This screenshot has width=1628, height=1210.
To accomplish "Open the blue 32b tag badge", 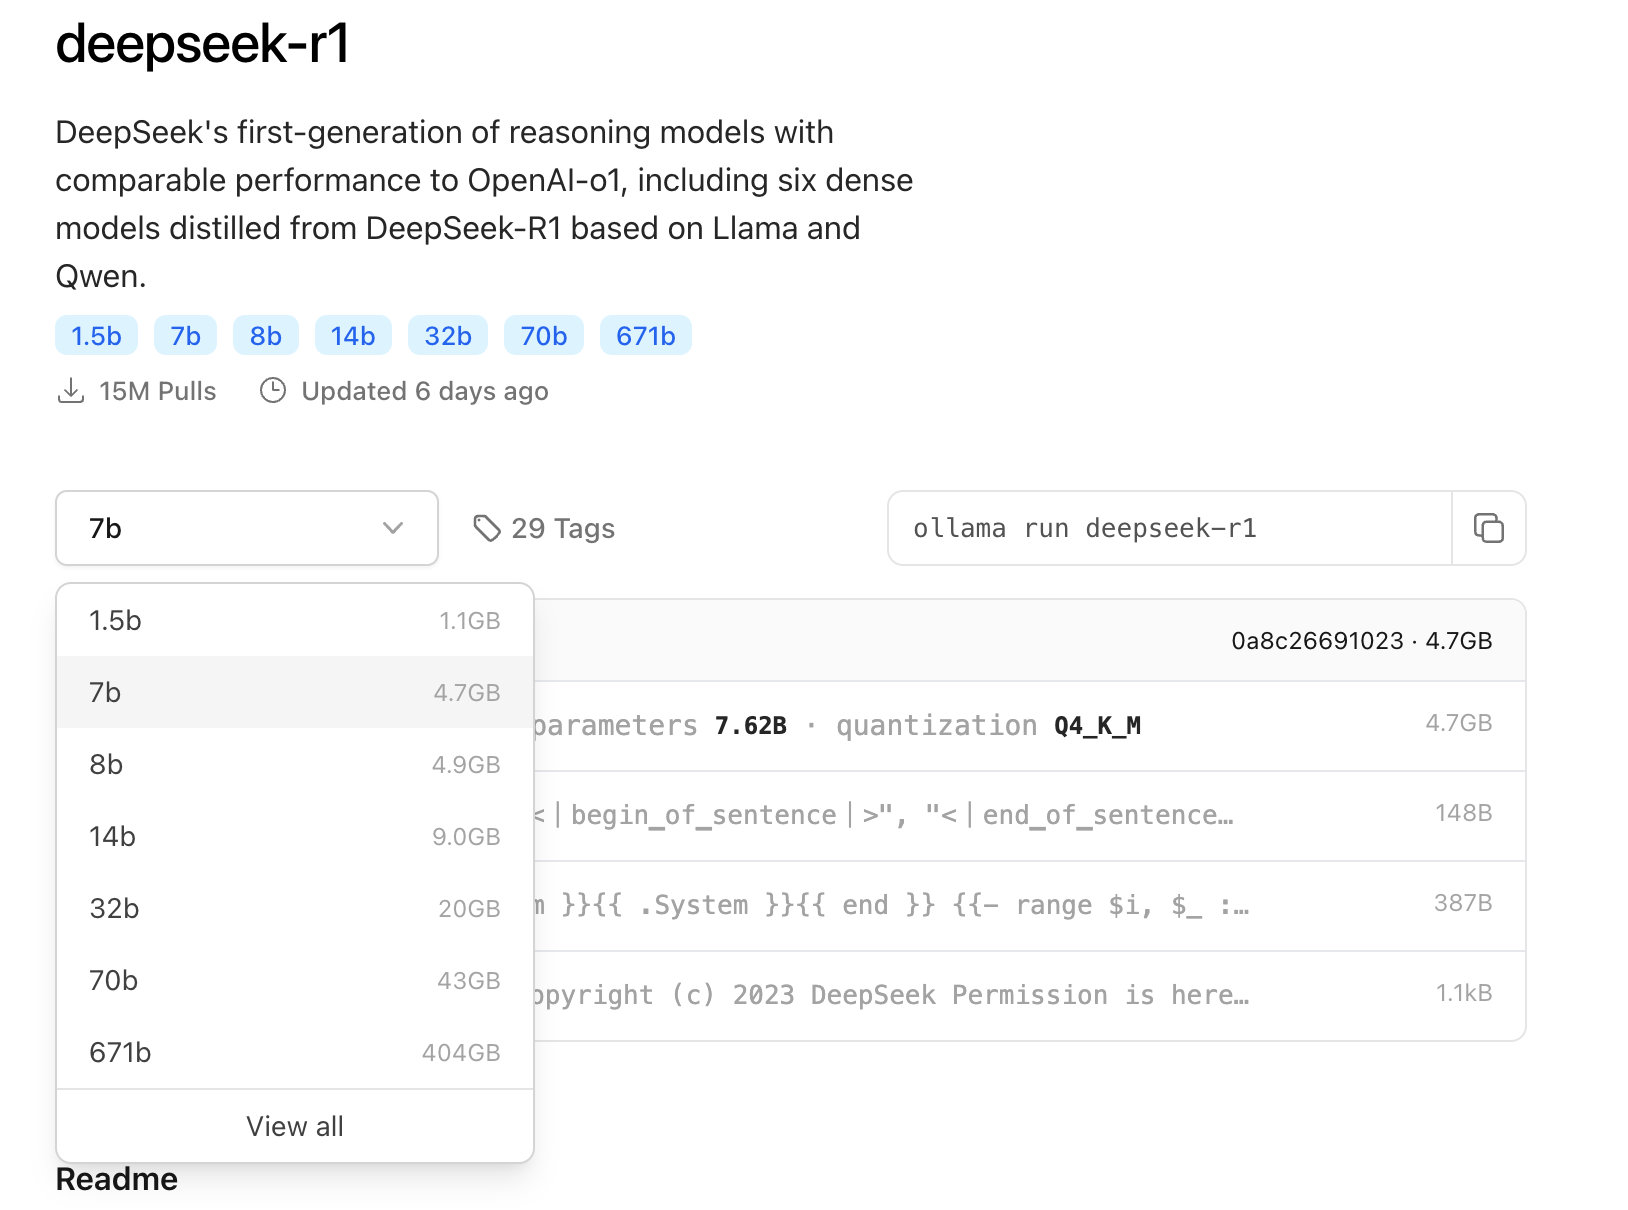I will point(447,336).
